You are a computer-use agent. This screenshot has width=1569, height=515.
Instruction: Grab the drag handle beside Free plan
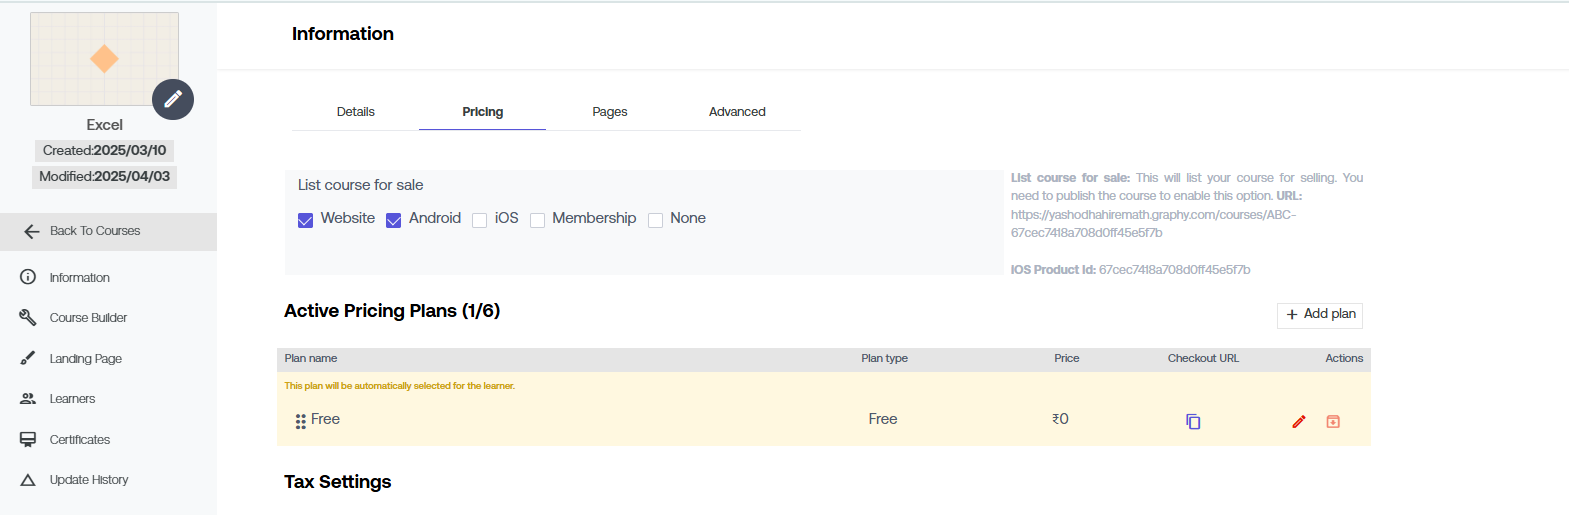pos(300,422)
